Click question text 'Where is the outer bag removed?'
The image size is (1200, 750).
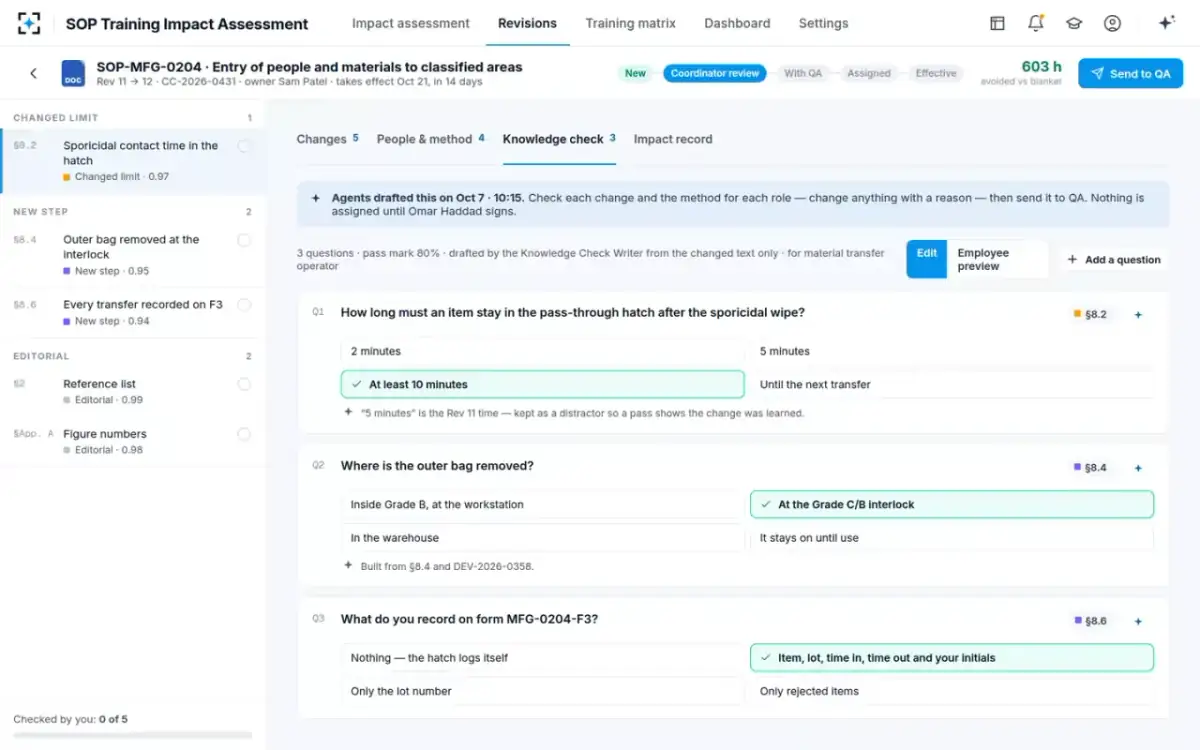click(x=437, y=466)
